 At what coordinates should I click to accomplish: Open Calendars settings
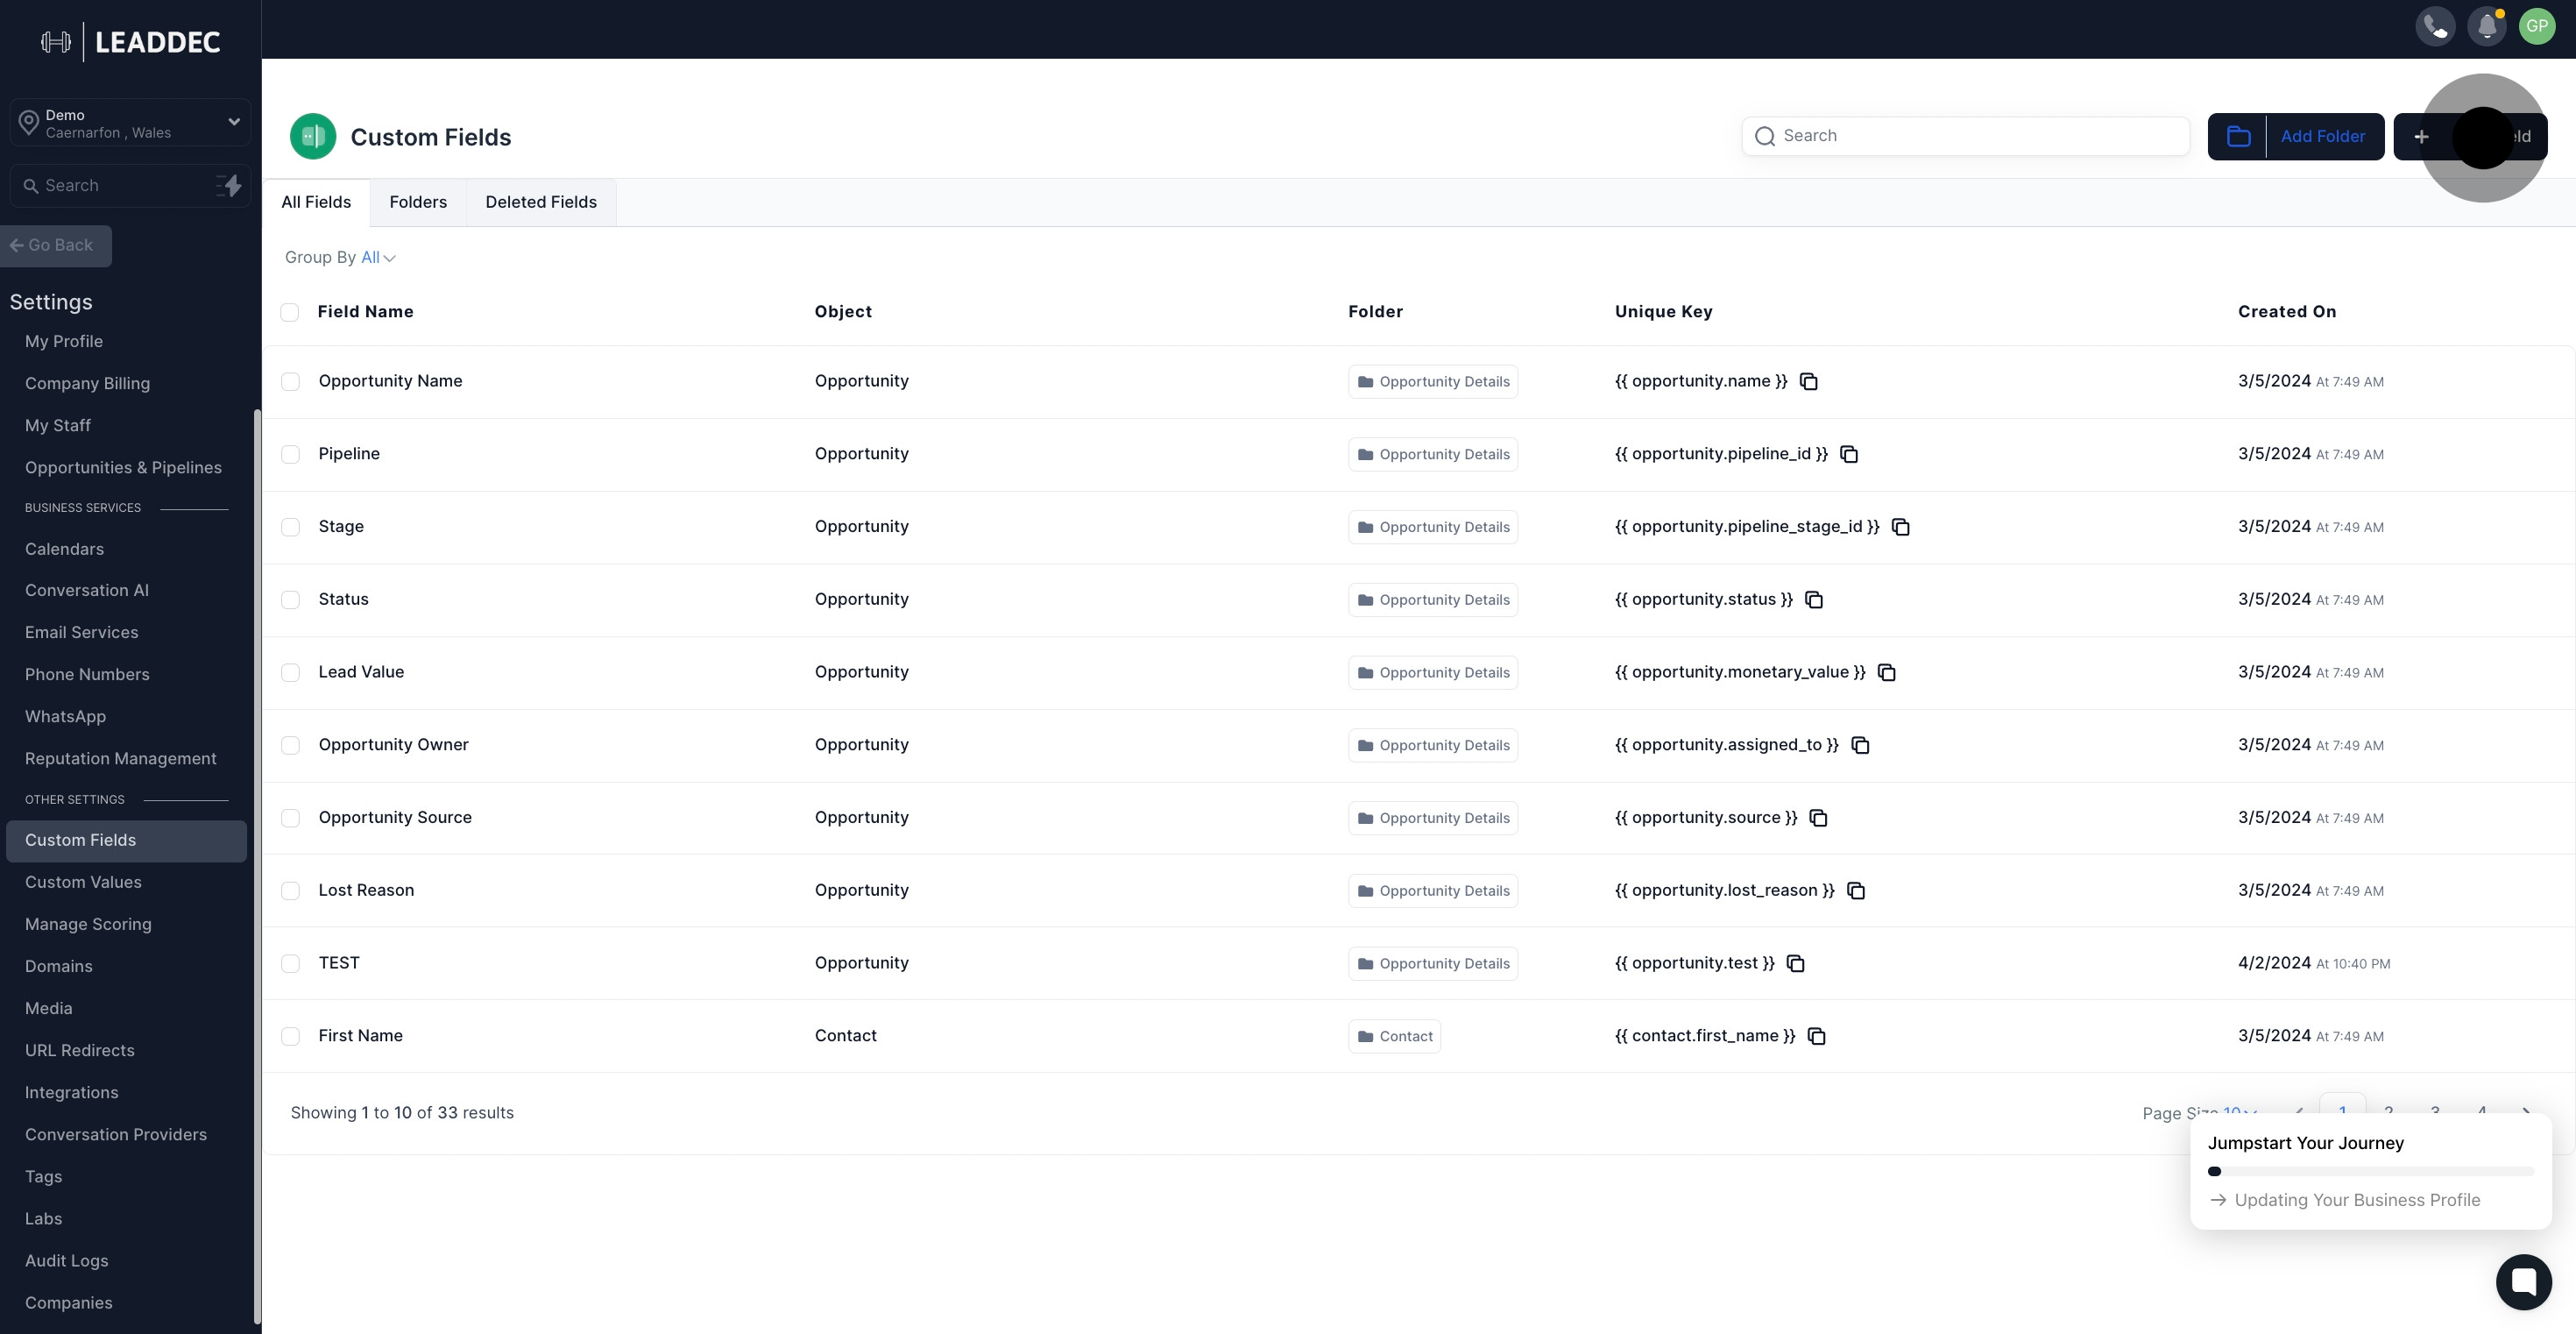[x=64, y=549]
